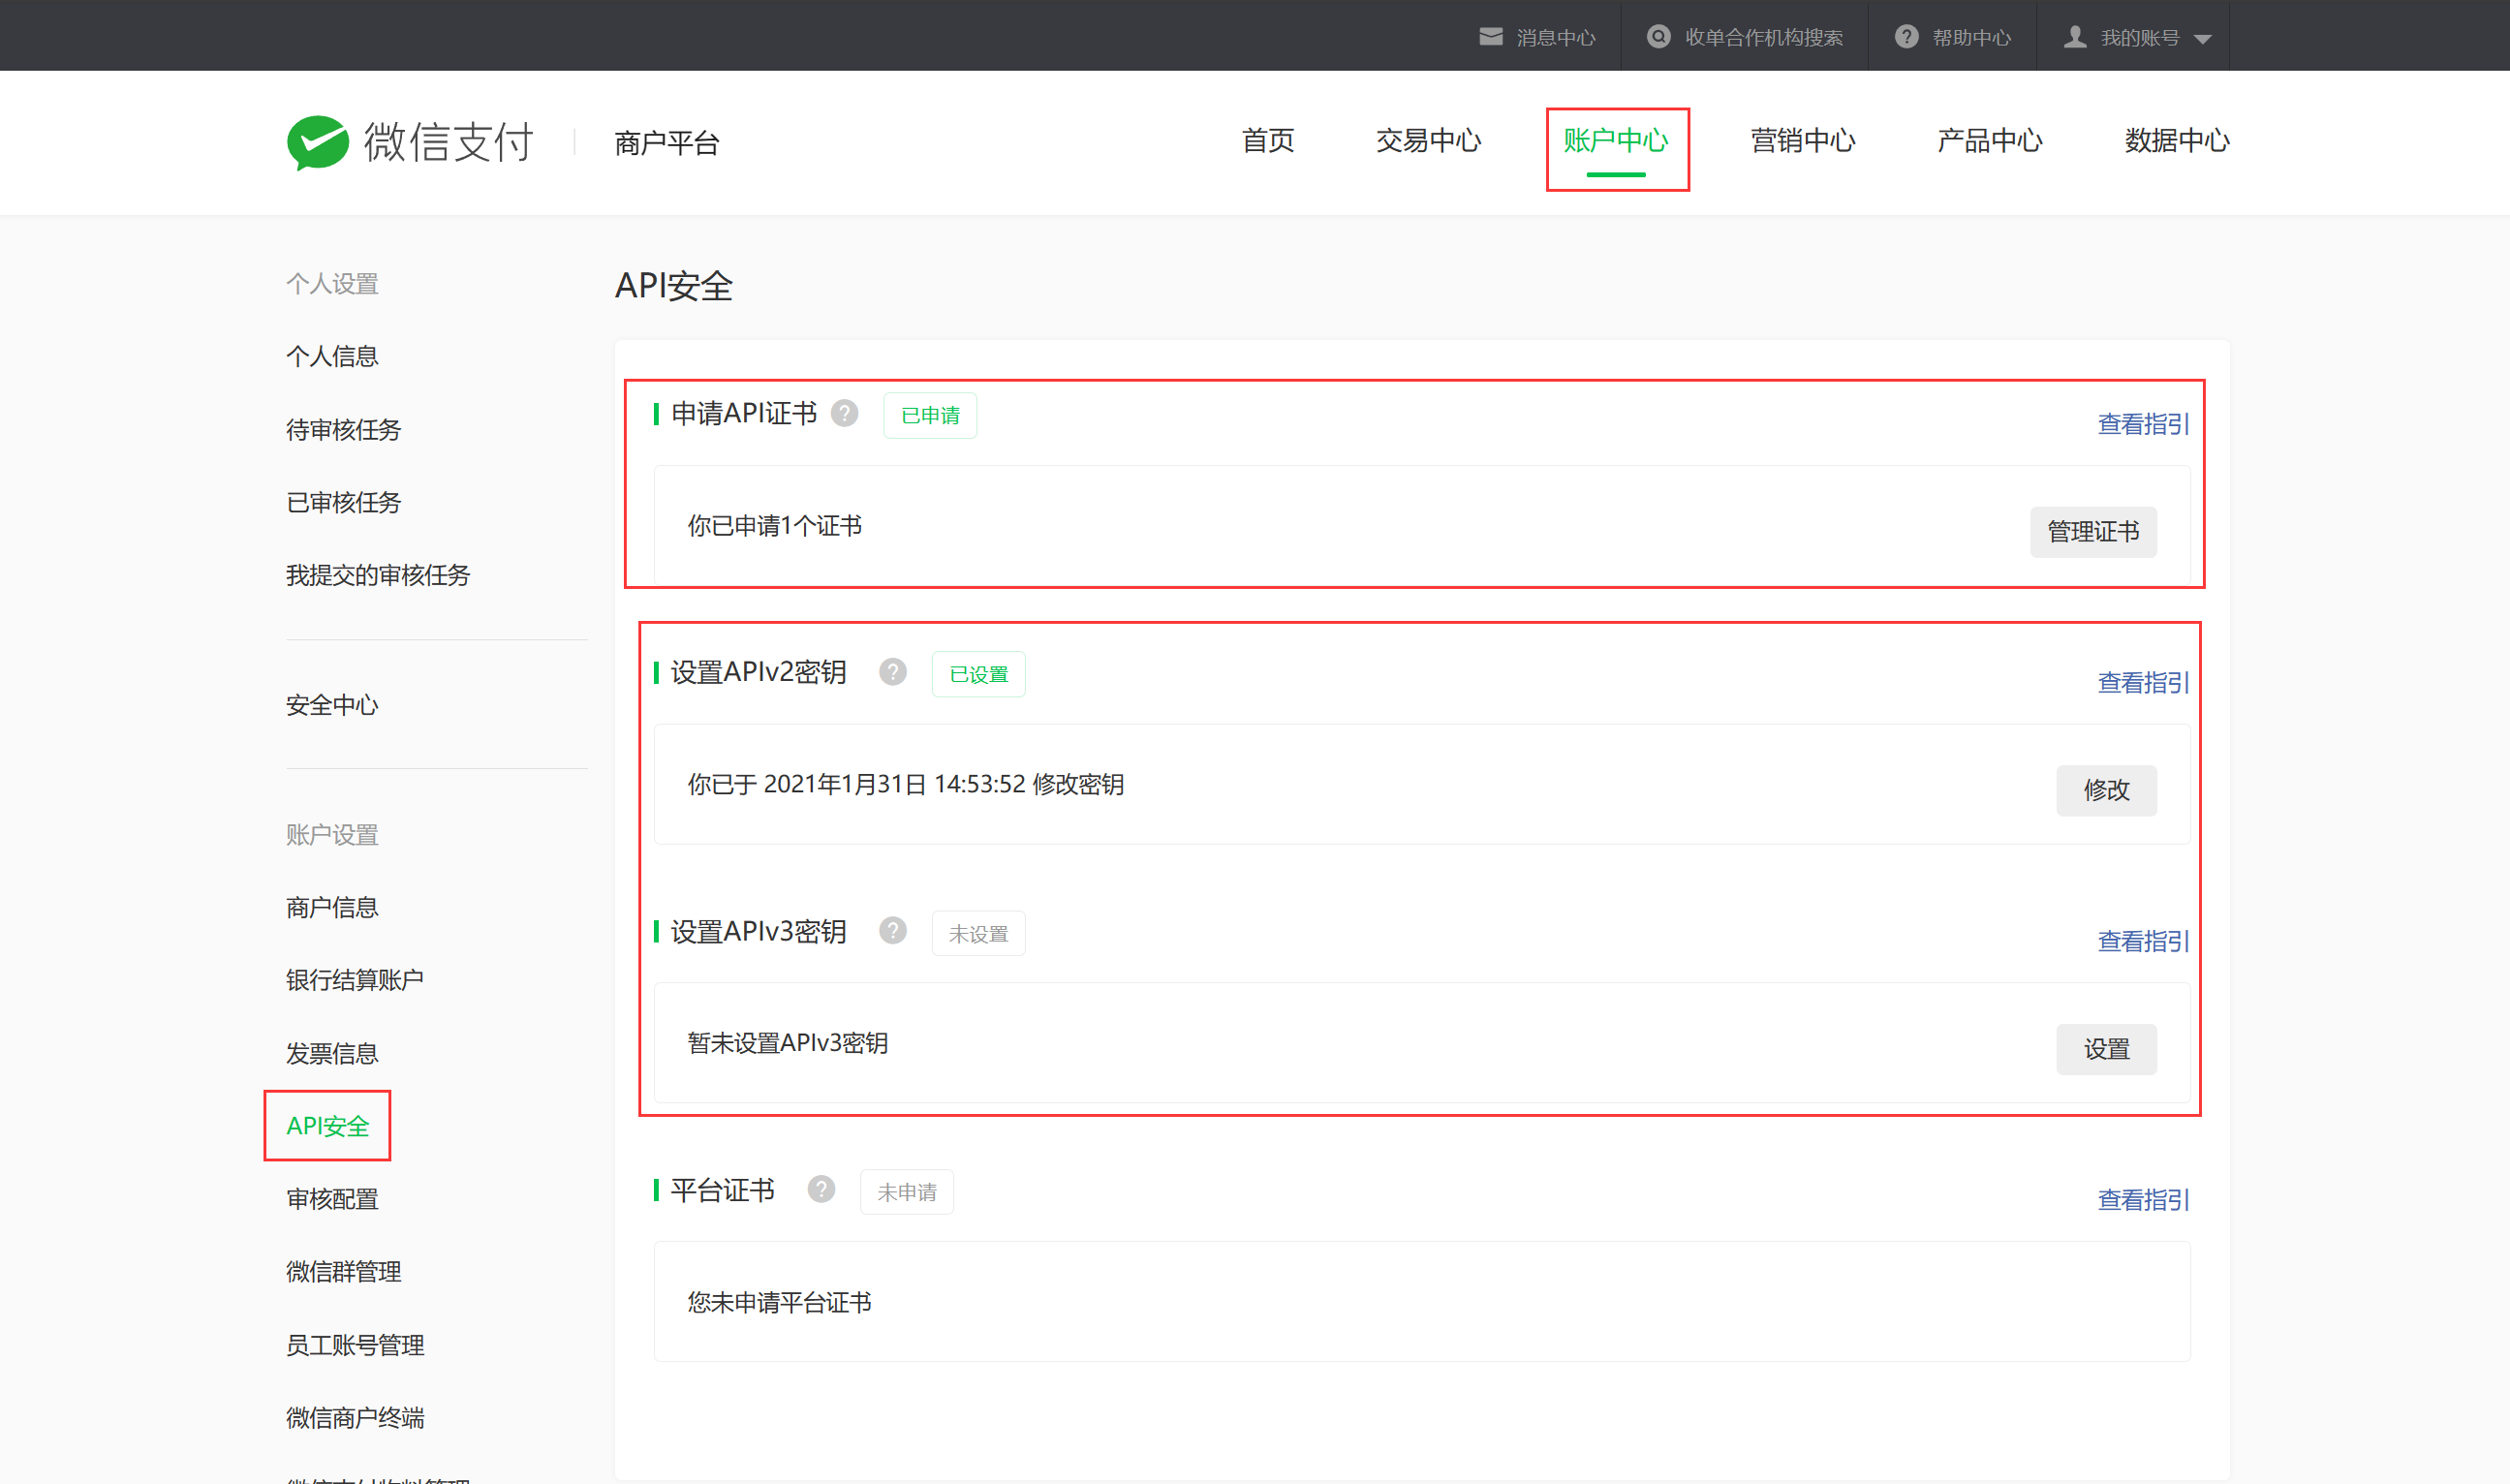
Task: Click the API安全 page heading
Action: pyautogui.click(x=673, y=286)
